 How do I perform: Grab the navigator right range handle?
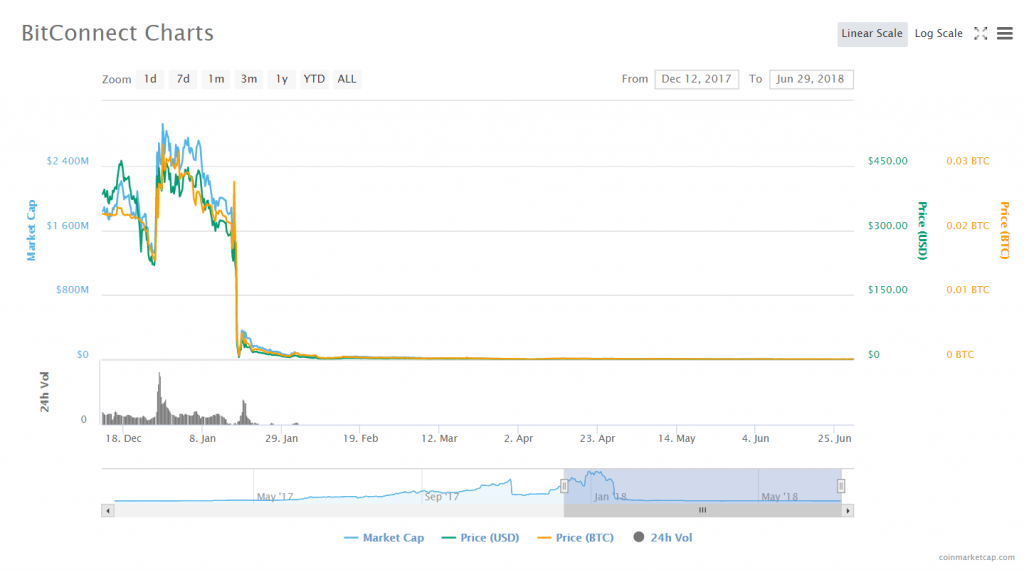pos(841,486)
